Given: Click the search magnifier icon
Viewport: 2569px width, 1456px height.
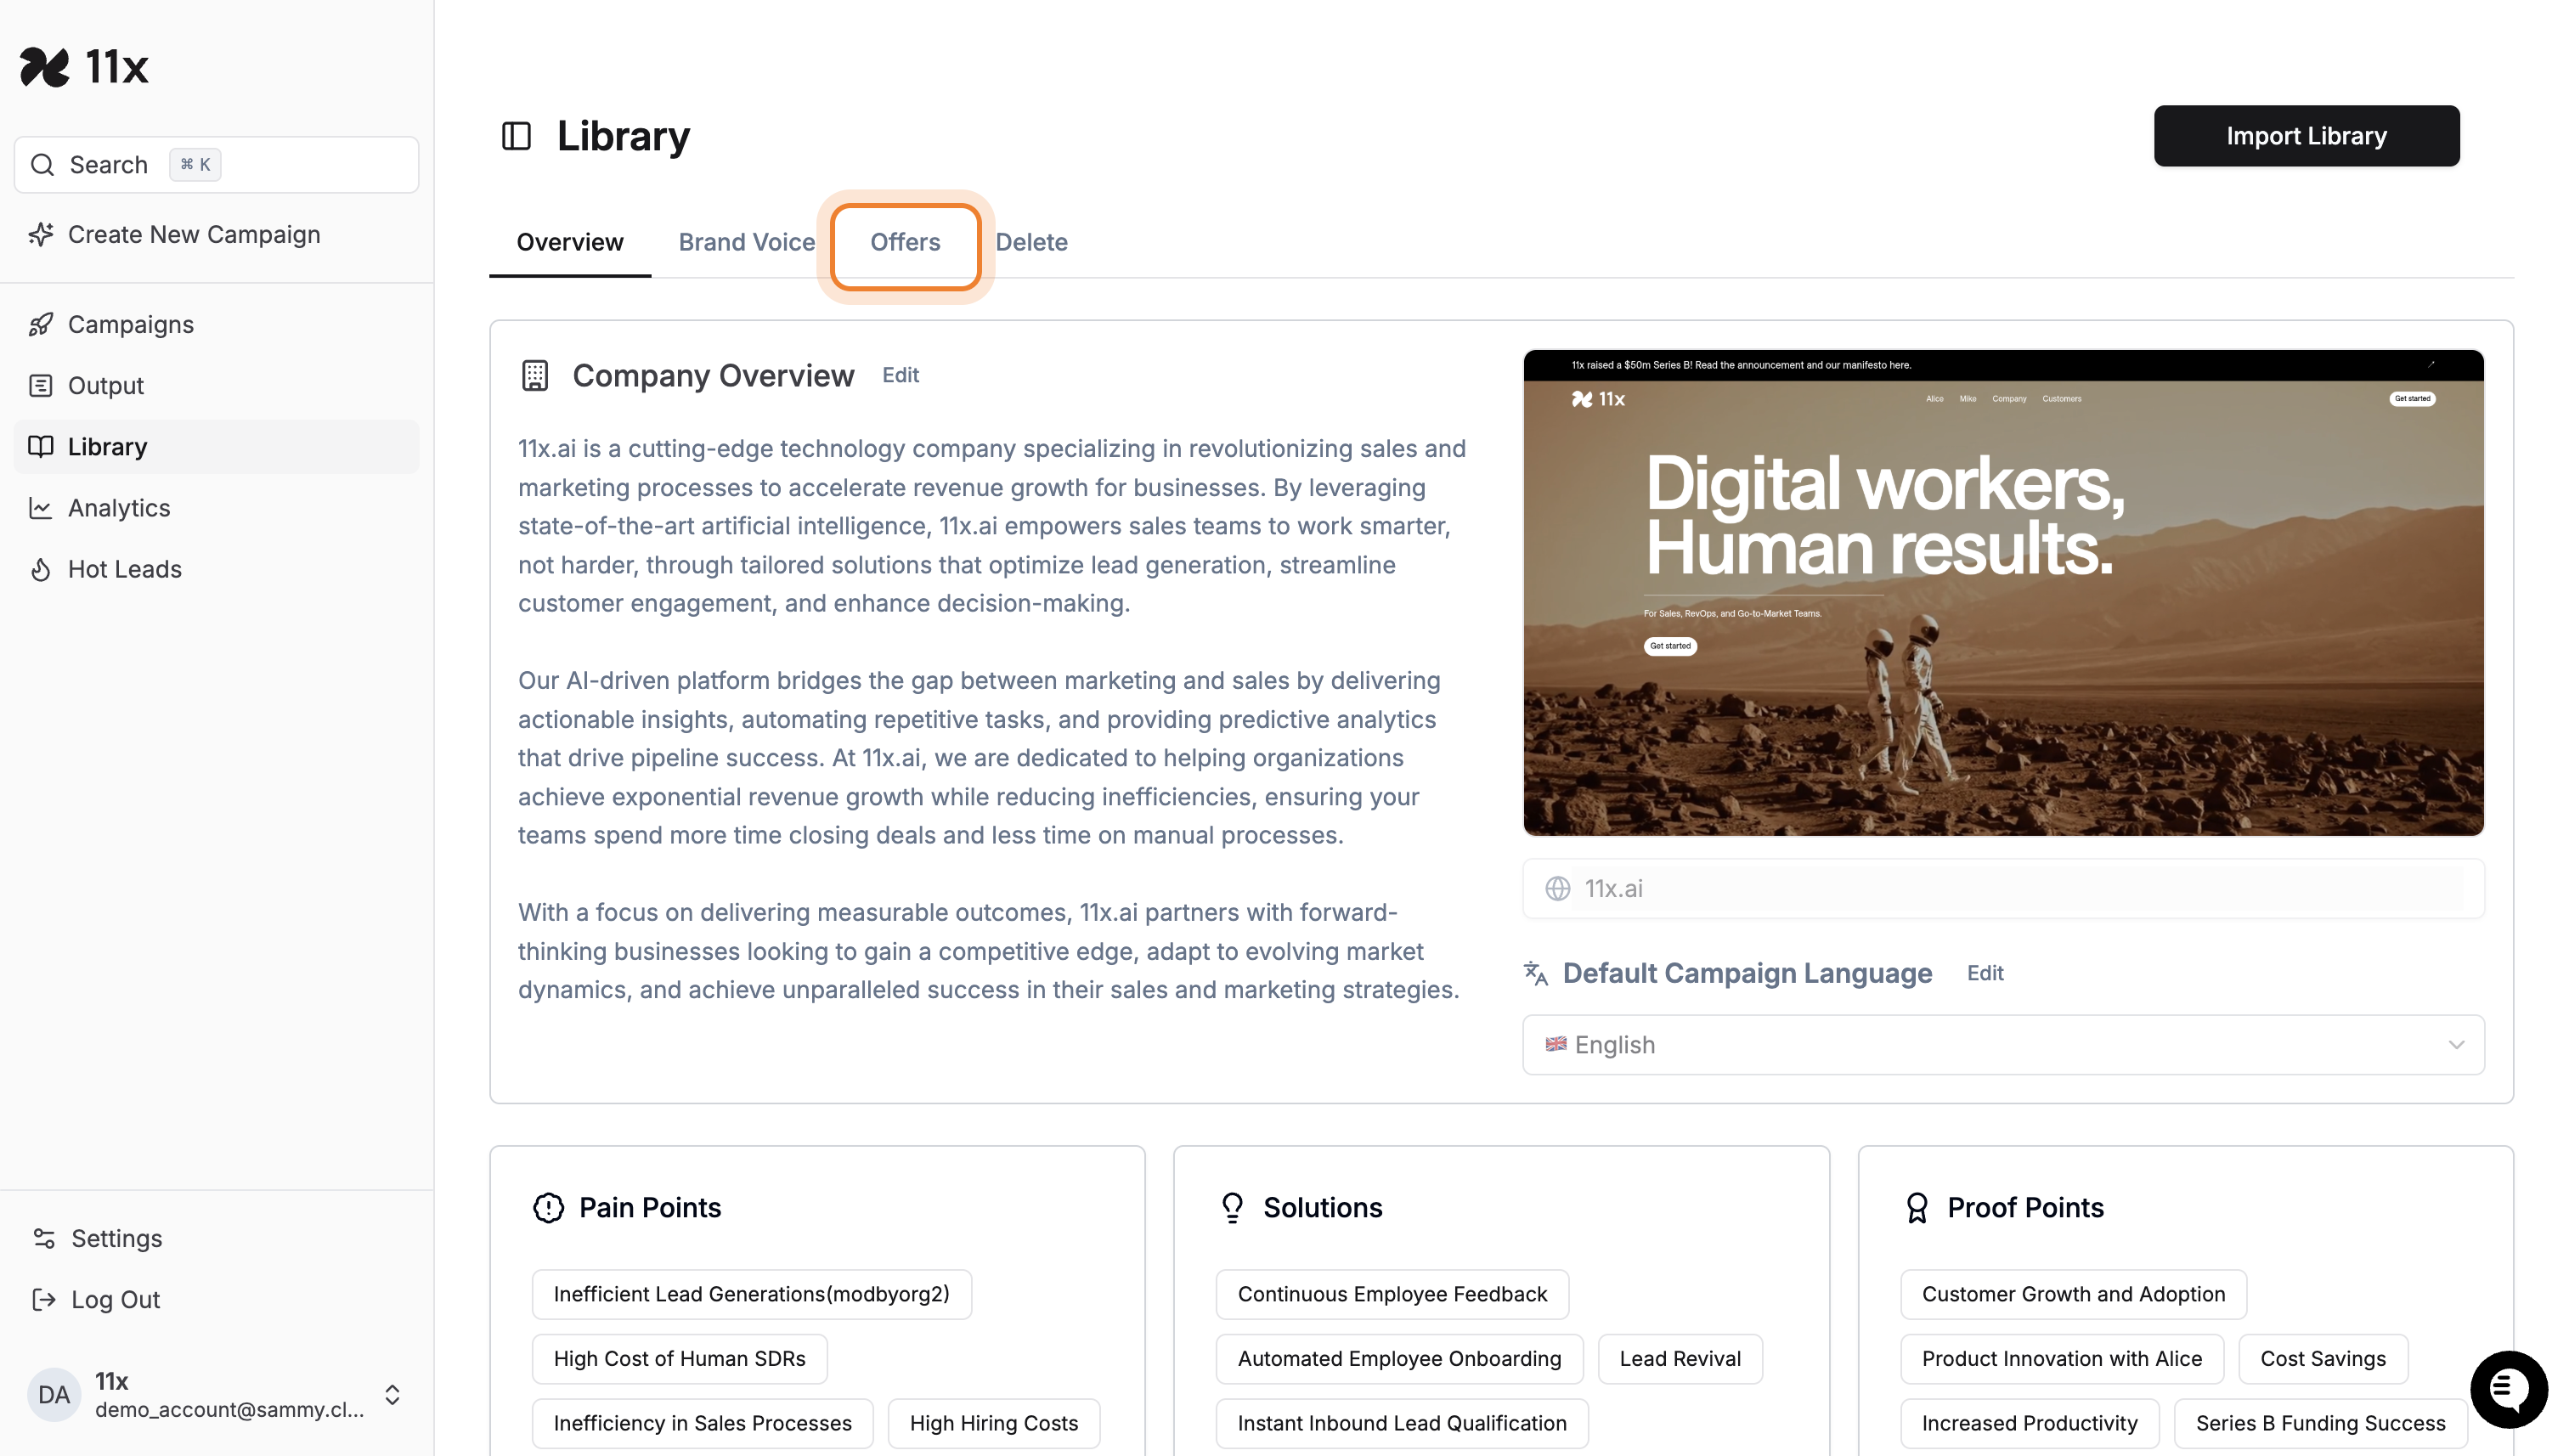Looking at the screenshot, I should (x=42, y=164).
